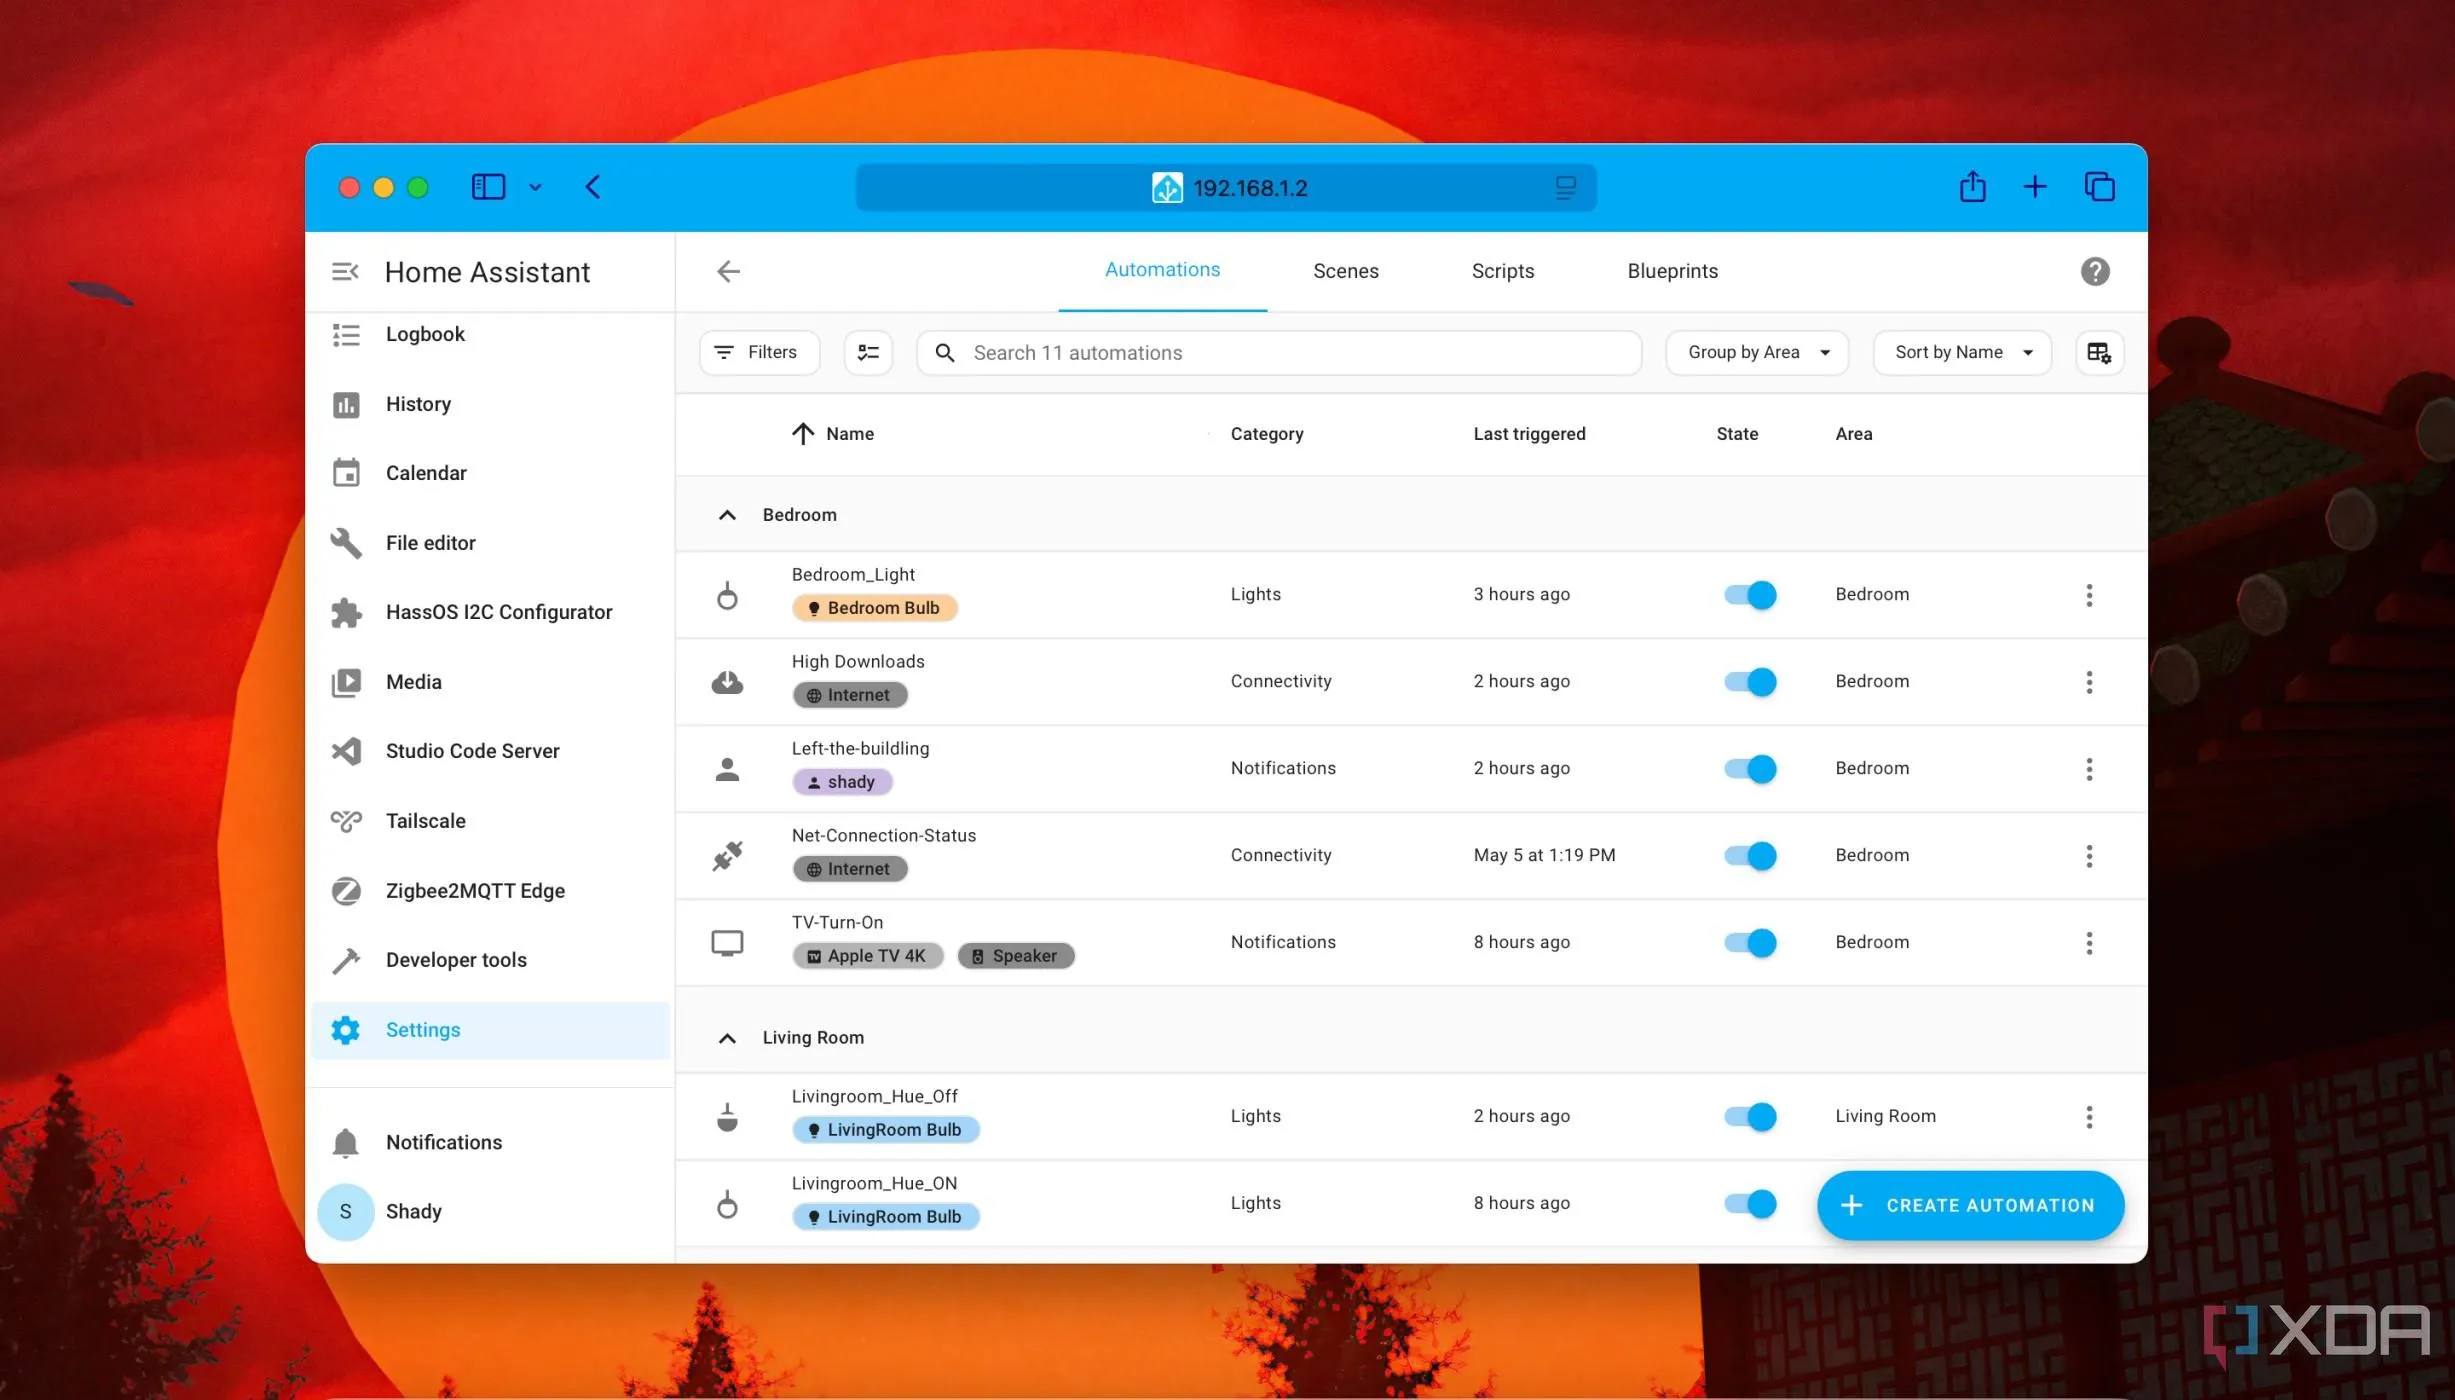This screenshot has height=1400, width=2455.
Task: Launch Studio Code Server
Action: pyautogui.click(x=471, y=750)
